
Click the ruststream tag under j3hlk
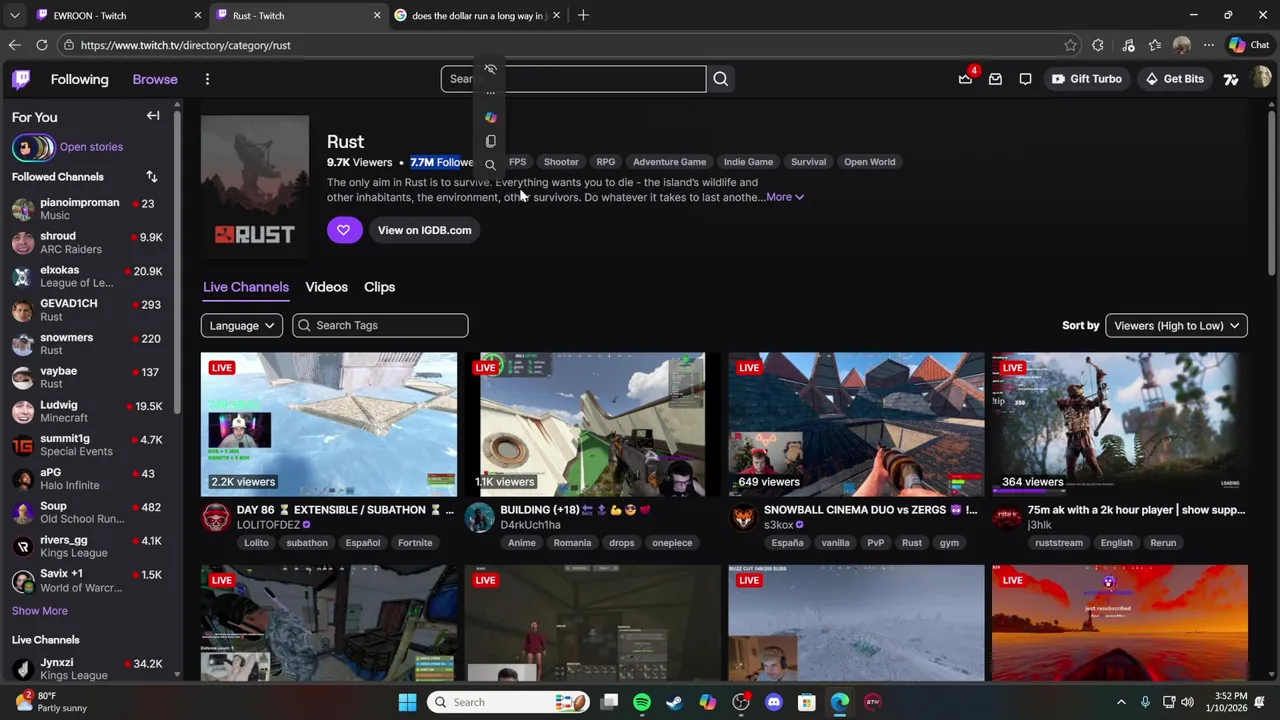(1059, 543)
